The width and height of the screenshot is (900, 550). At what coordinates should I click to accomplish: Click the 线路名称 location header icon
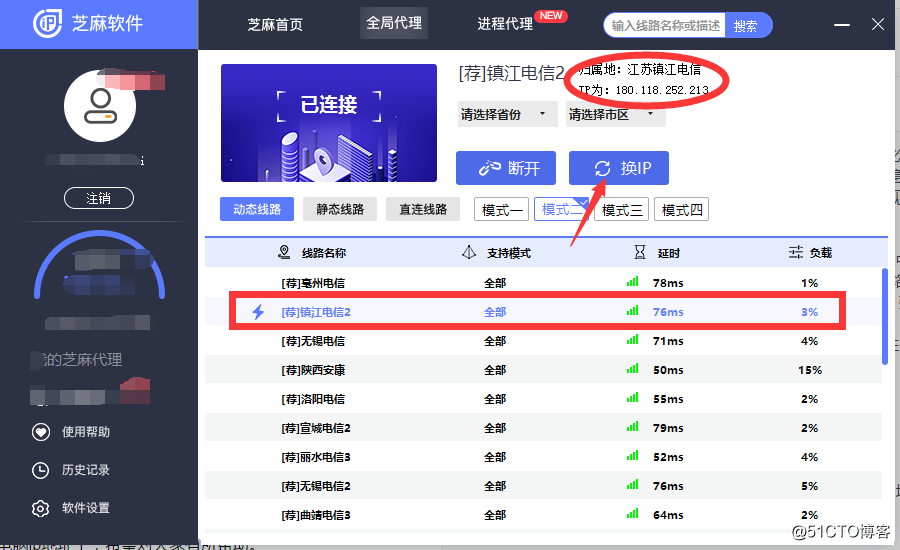pos(284,252)
